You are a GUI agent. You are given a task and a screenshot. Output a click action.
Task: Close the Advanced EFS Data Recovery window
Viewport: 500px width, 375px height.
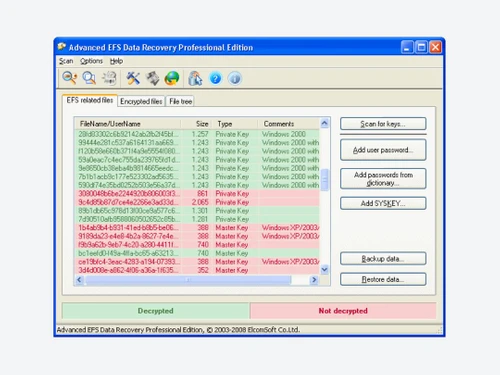435,47
